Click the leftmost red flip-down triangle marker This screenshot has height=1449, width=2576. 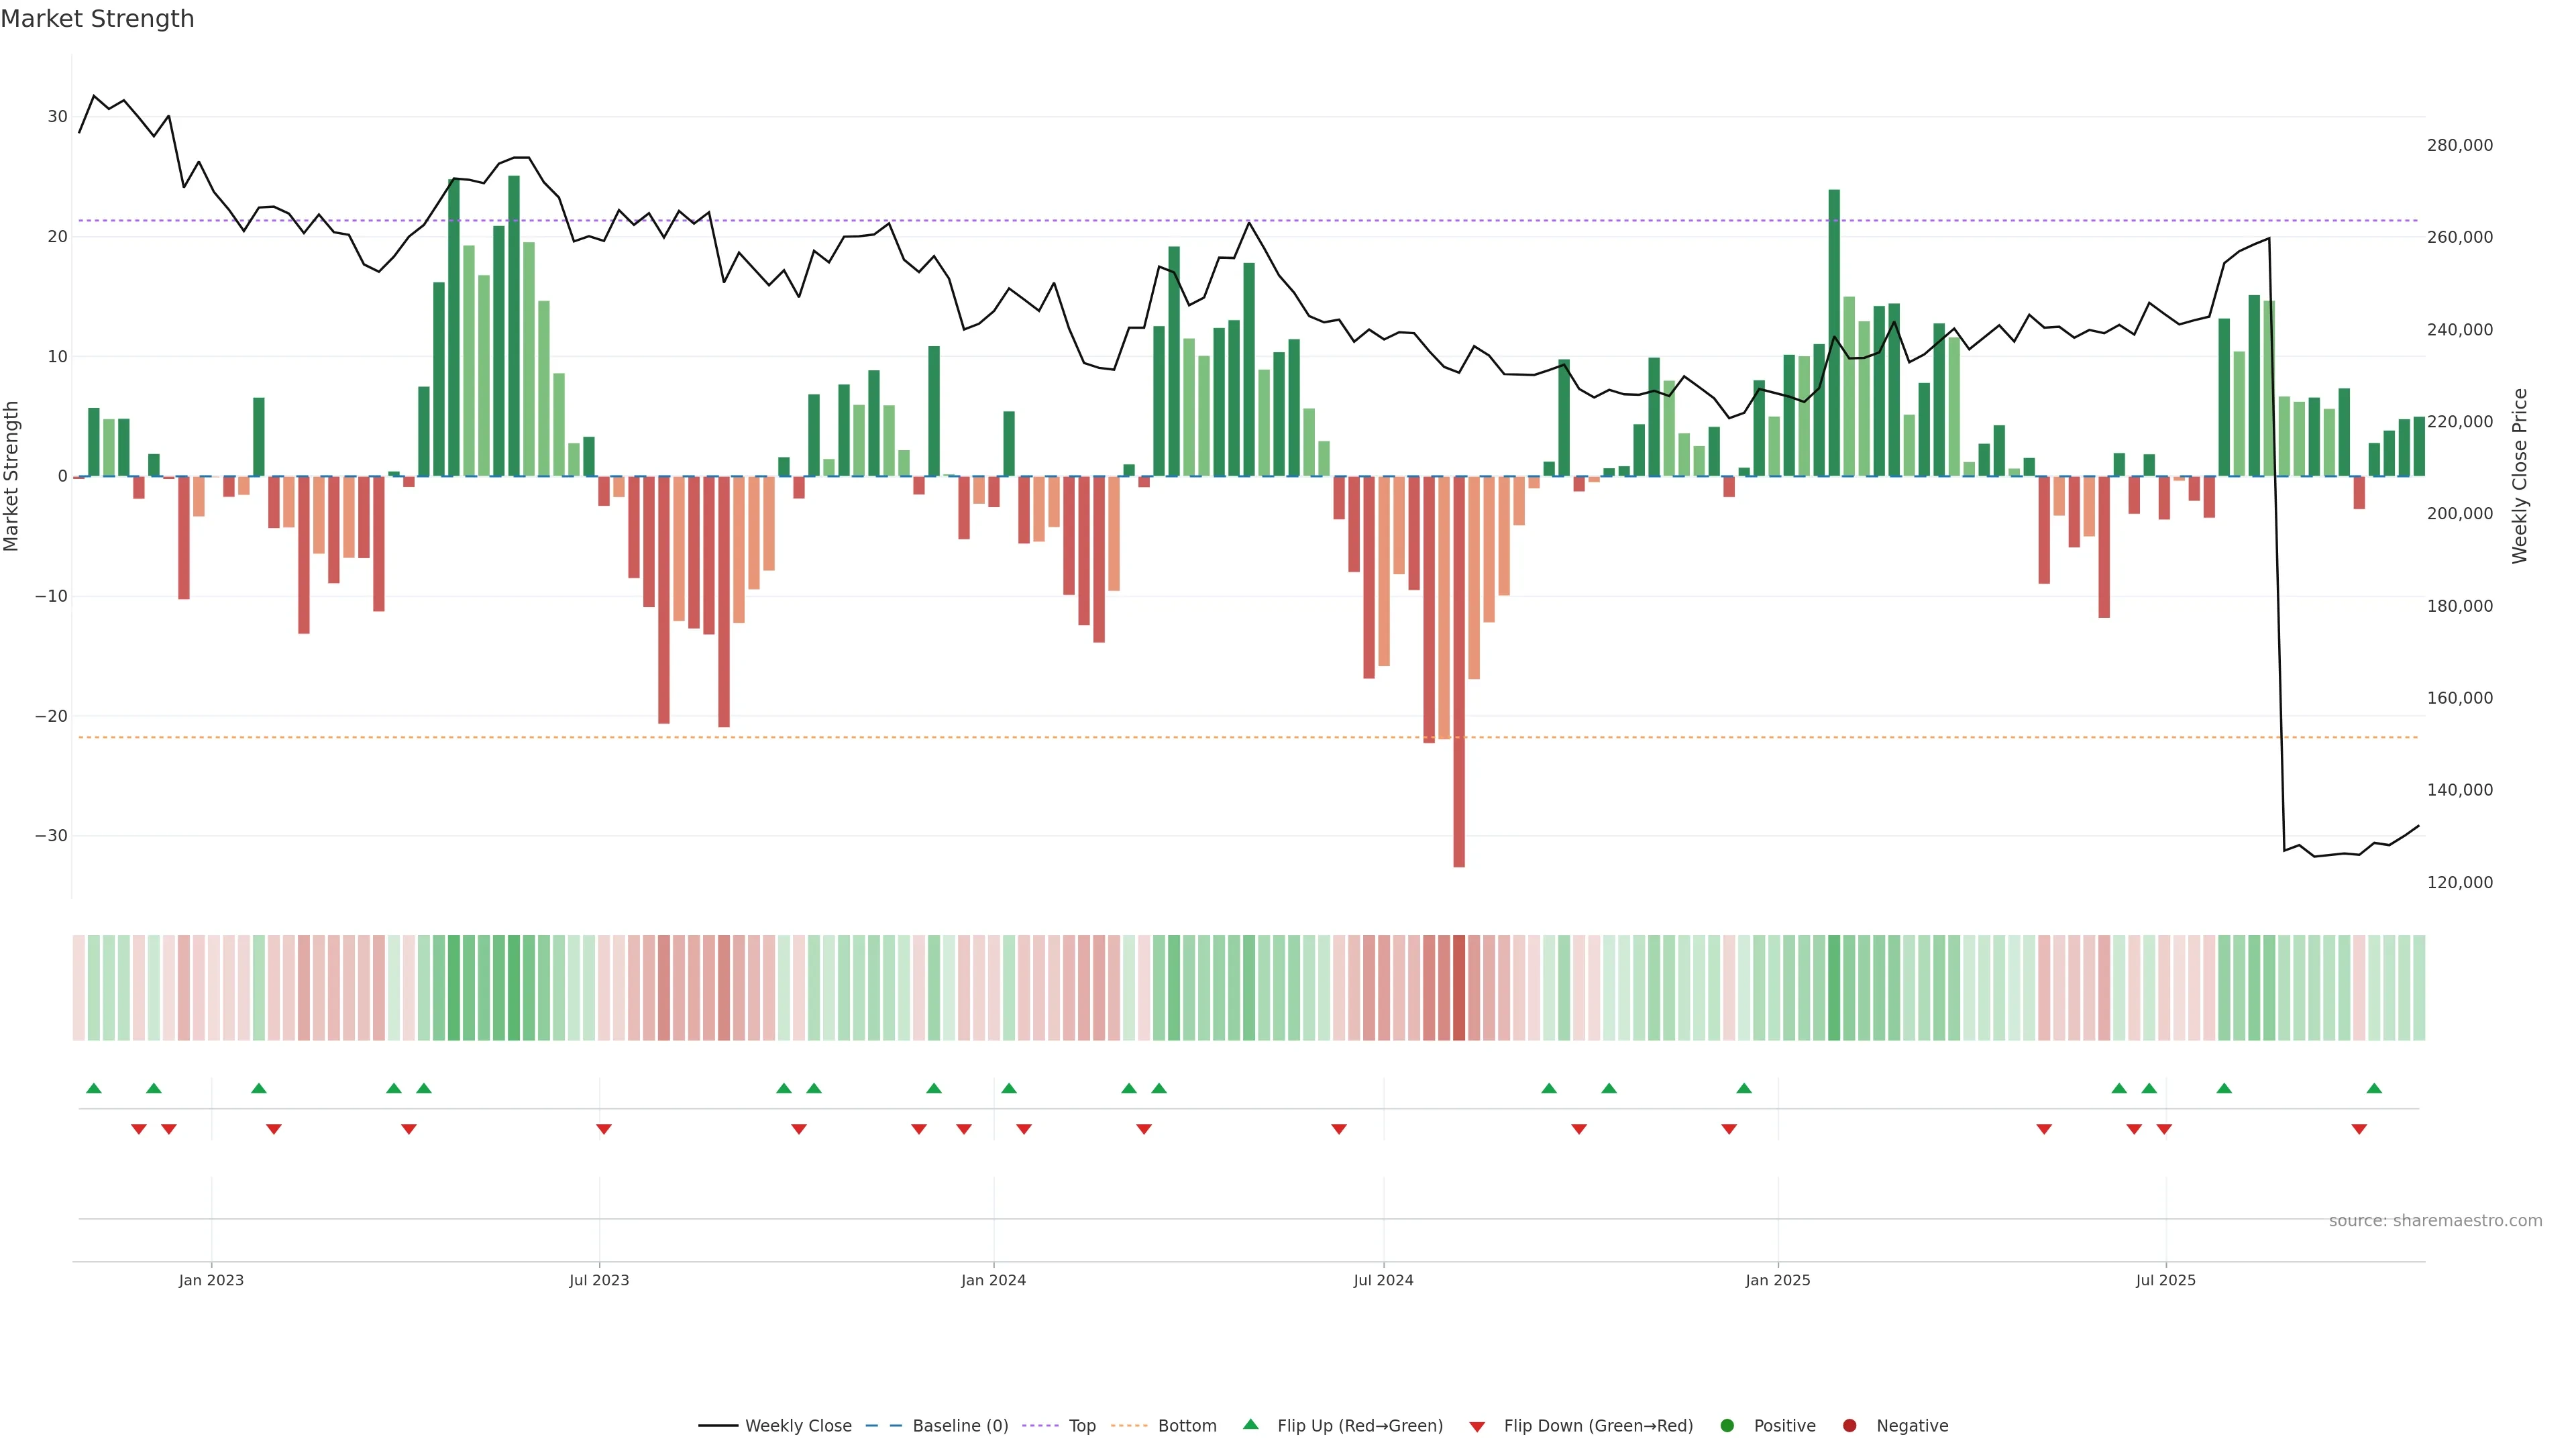[x=139, y=1129]
